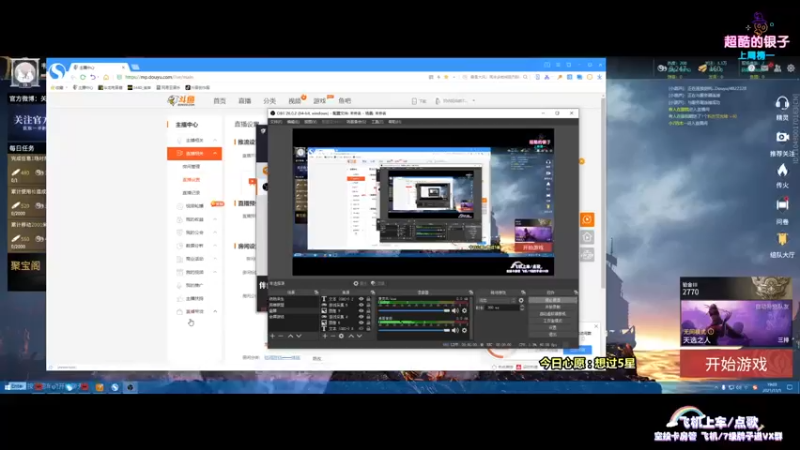Go to browser home page icon
Screen dimensions: 800x450
click(106, 77)
